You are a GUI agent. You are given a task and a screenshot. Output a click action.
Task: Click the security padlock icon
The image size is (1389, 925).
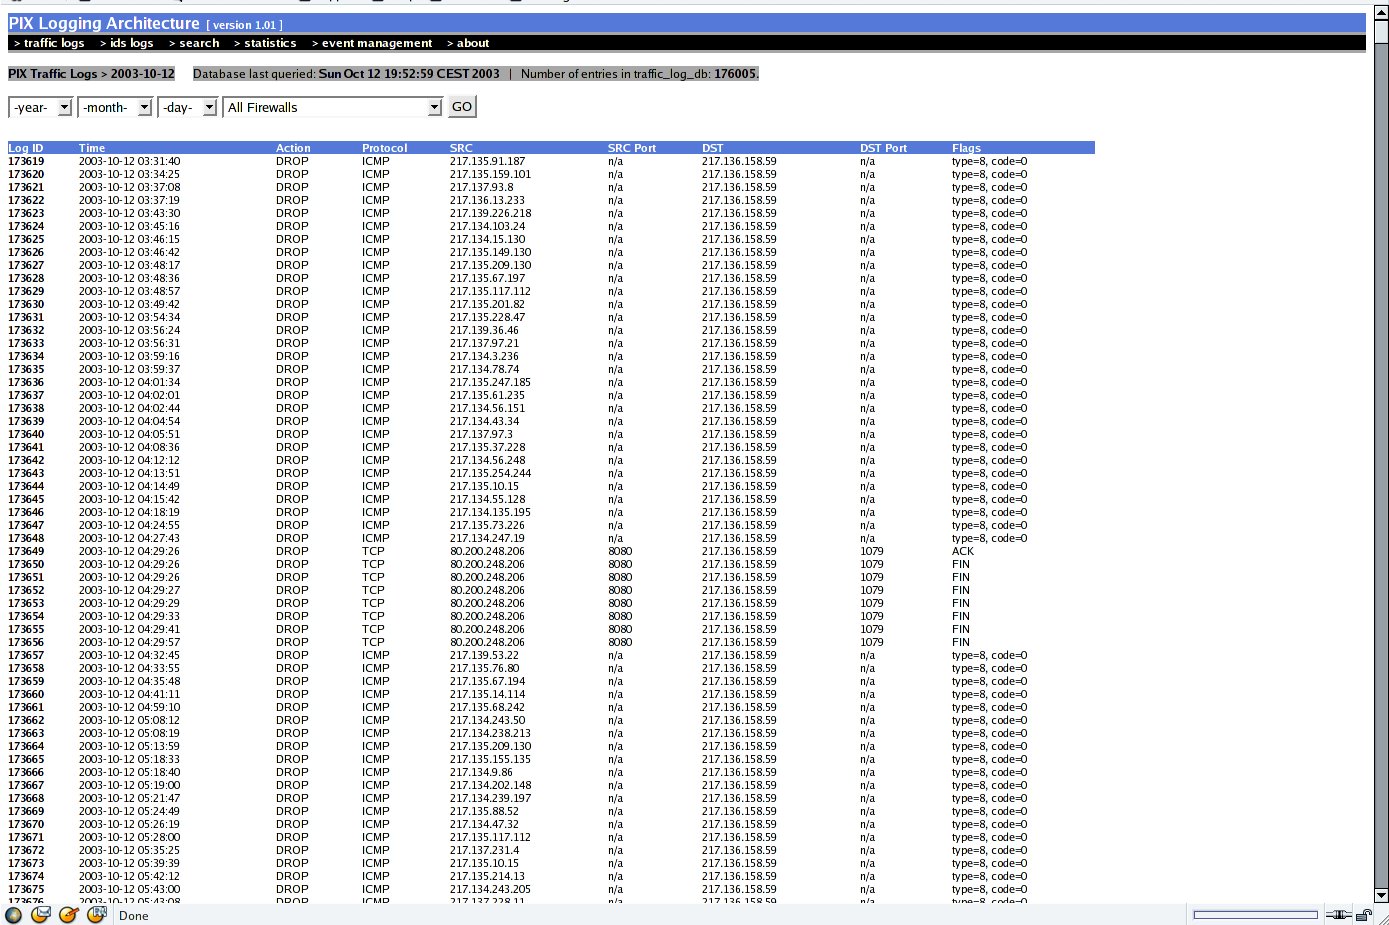pyautogui.click(x=1364, y=915)
